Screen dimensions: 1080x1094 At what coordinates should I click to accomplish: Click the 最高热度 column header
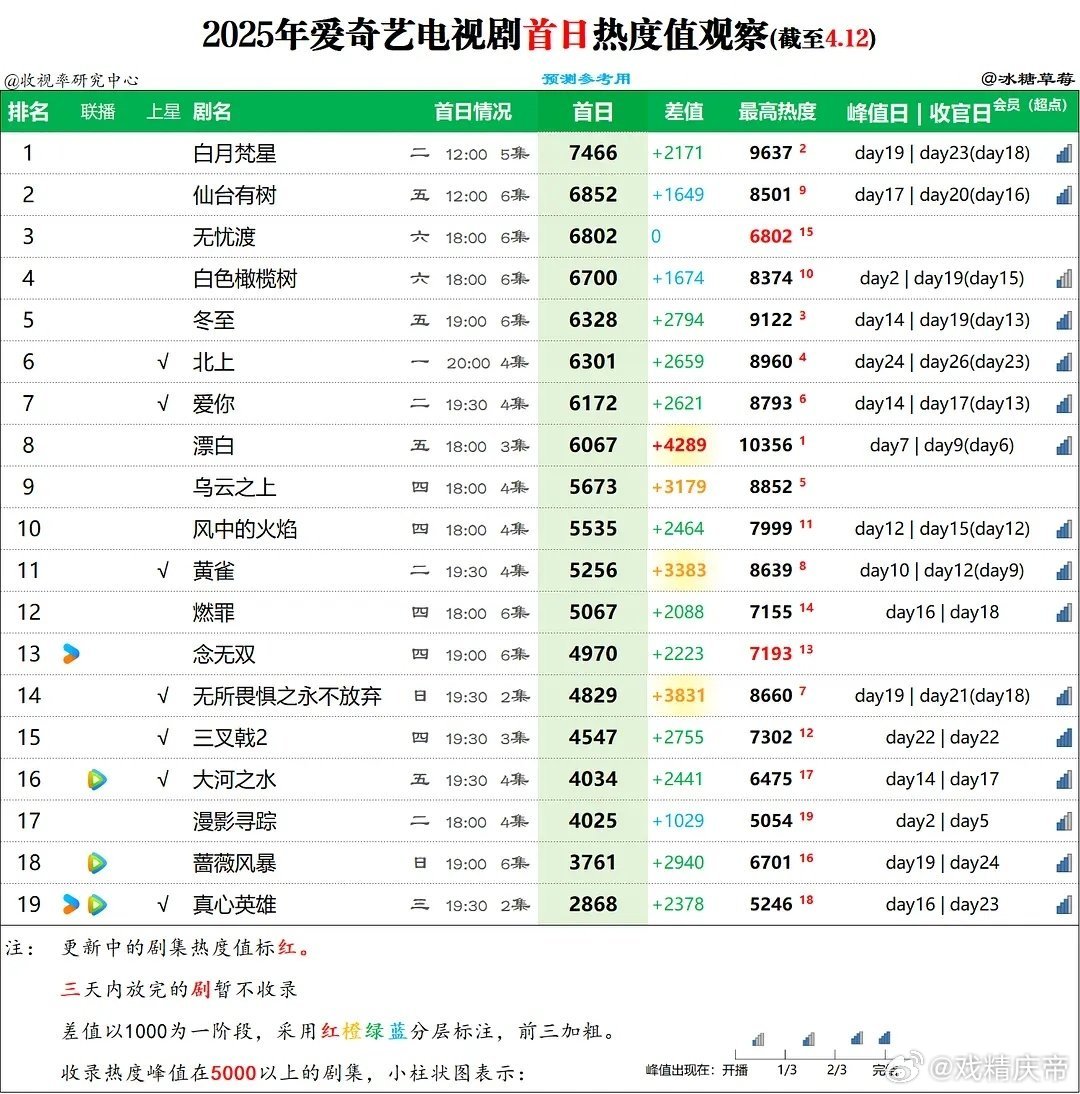pos(777,112)
